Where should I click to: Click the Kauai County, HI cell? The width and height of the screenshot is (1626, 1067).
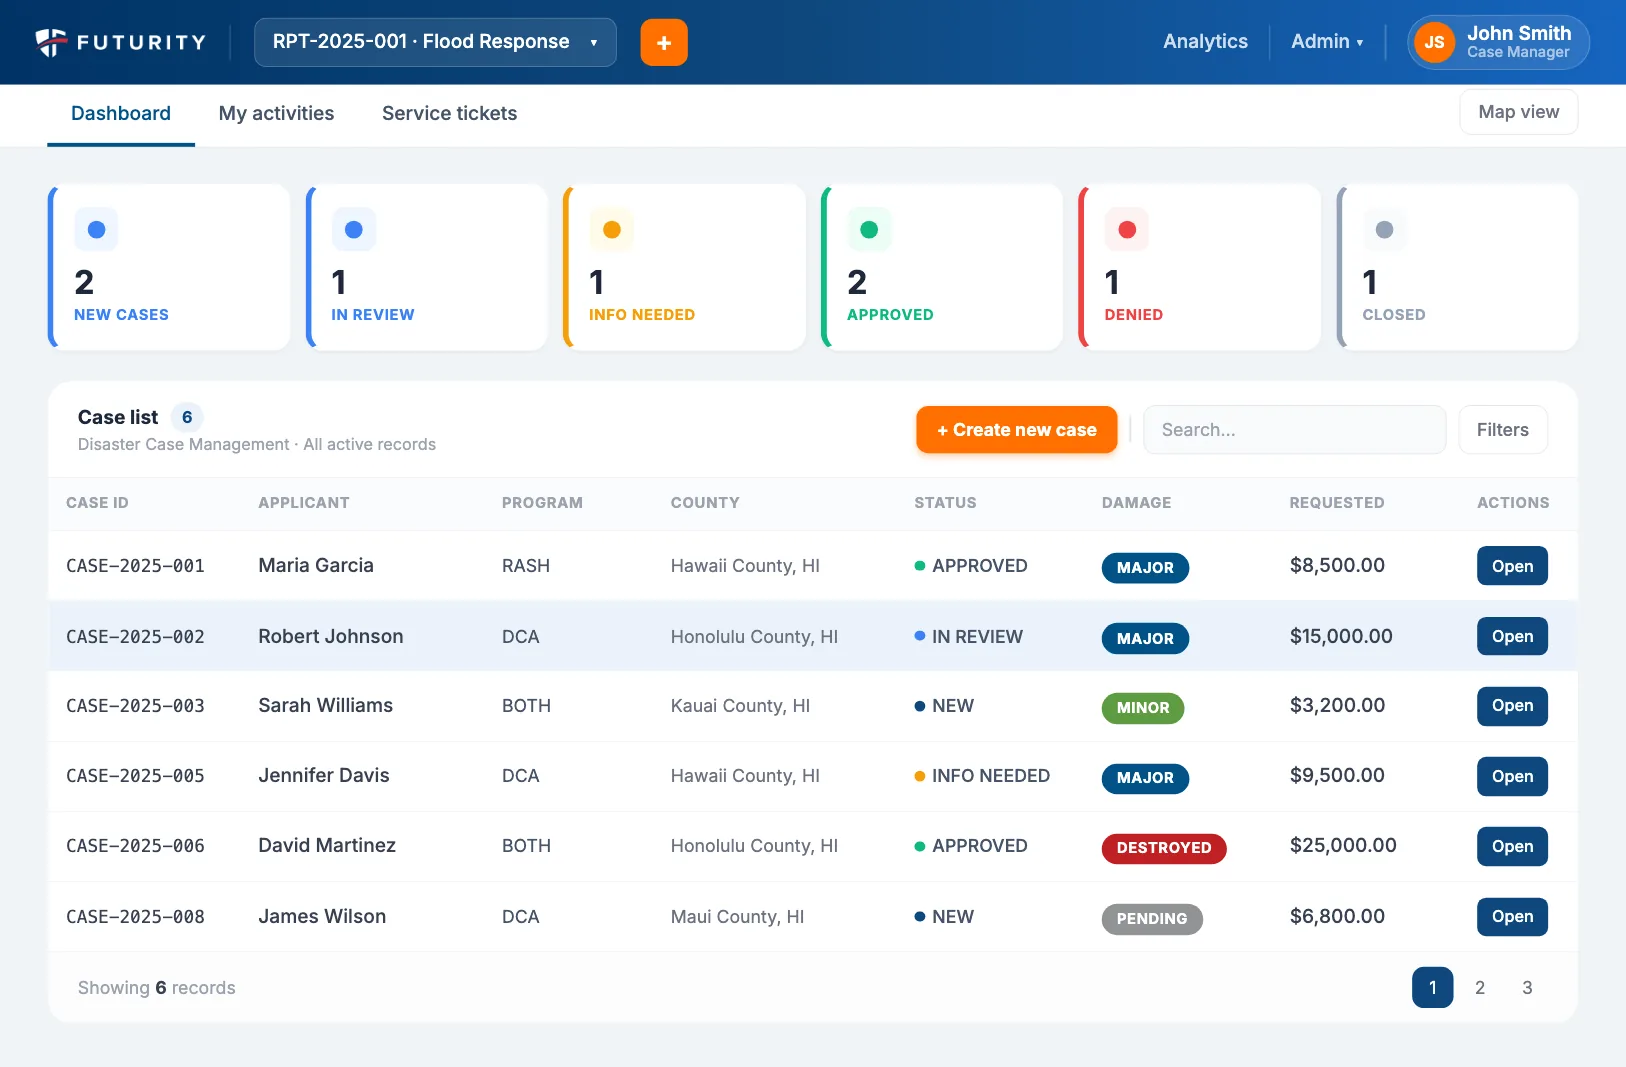(740, 706)
